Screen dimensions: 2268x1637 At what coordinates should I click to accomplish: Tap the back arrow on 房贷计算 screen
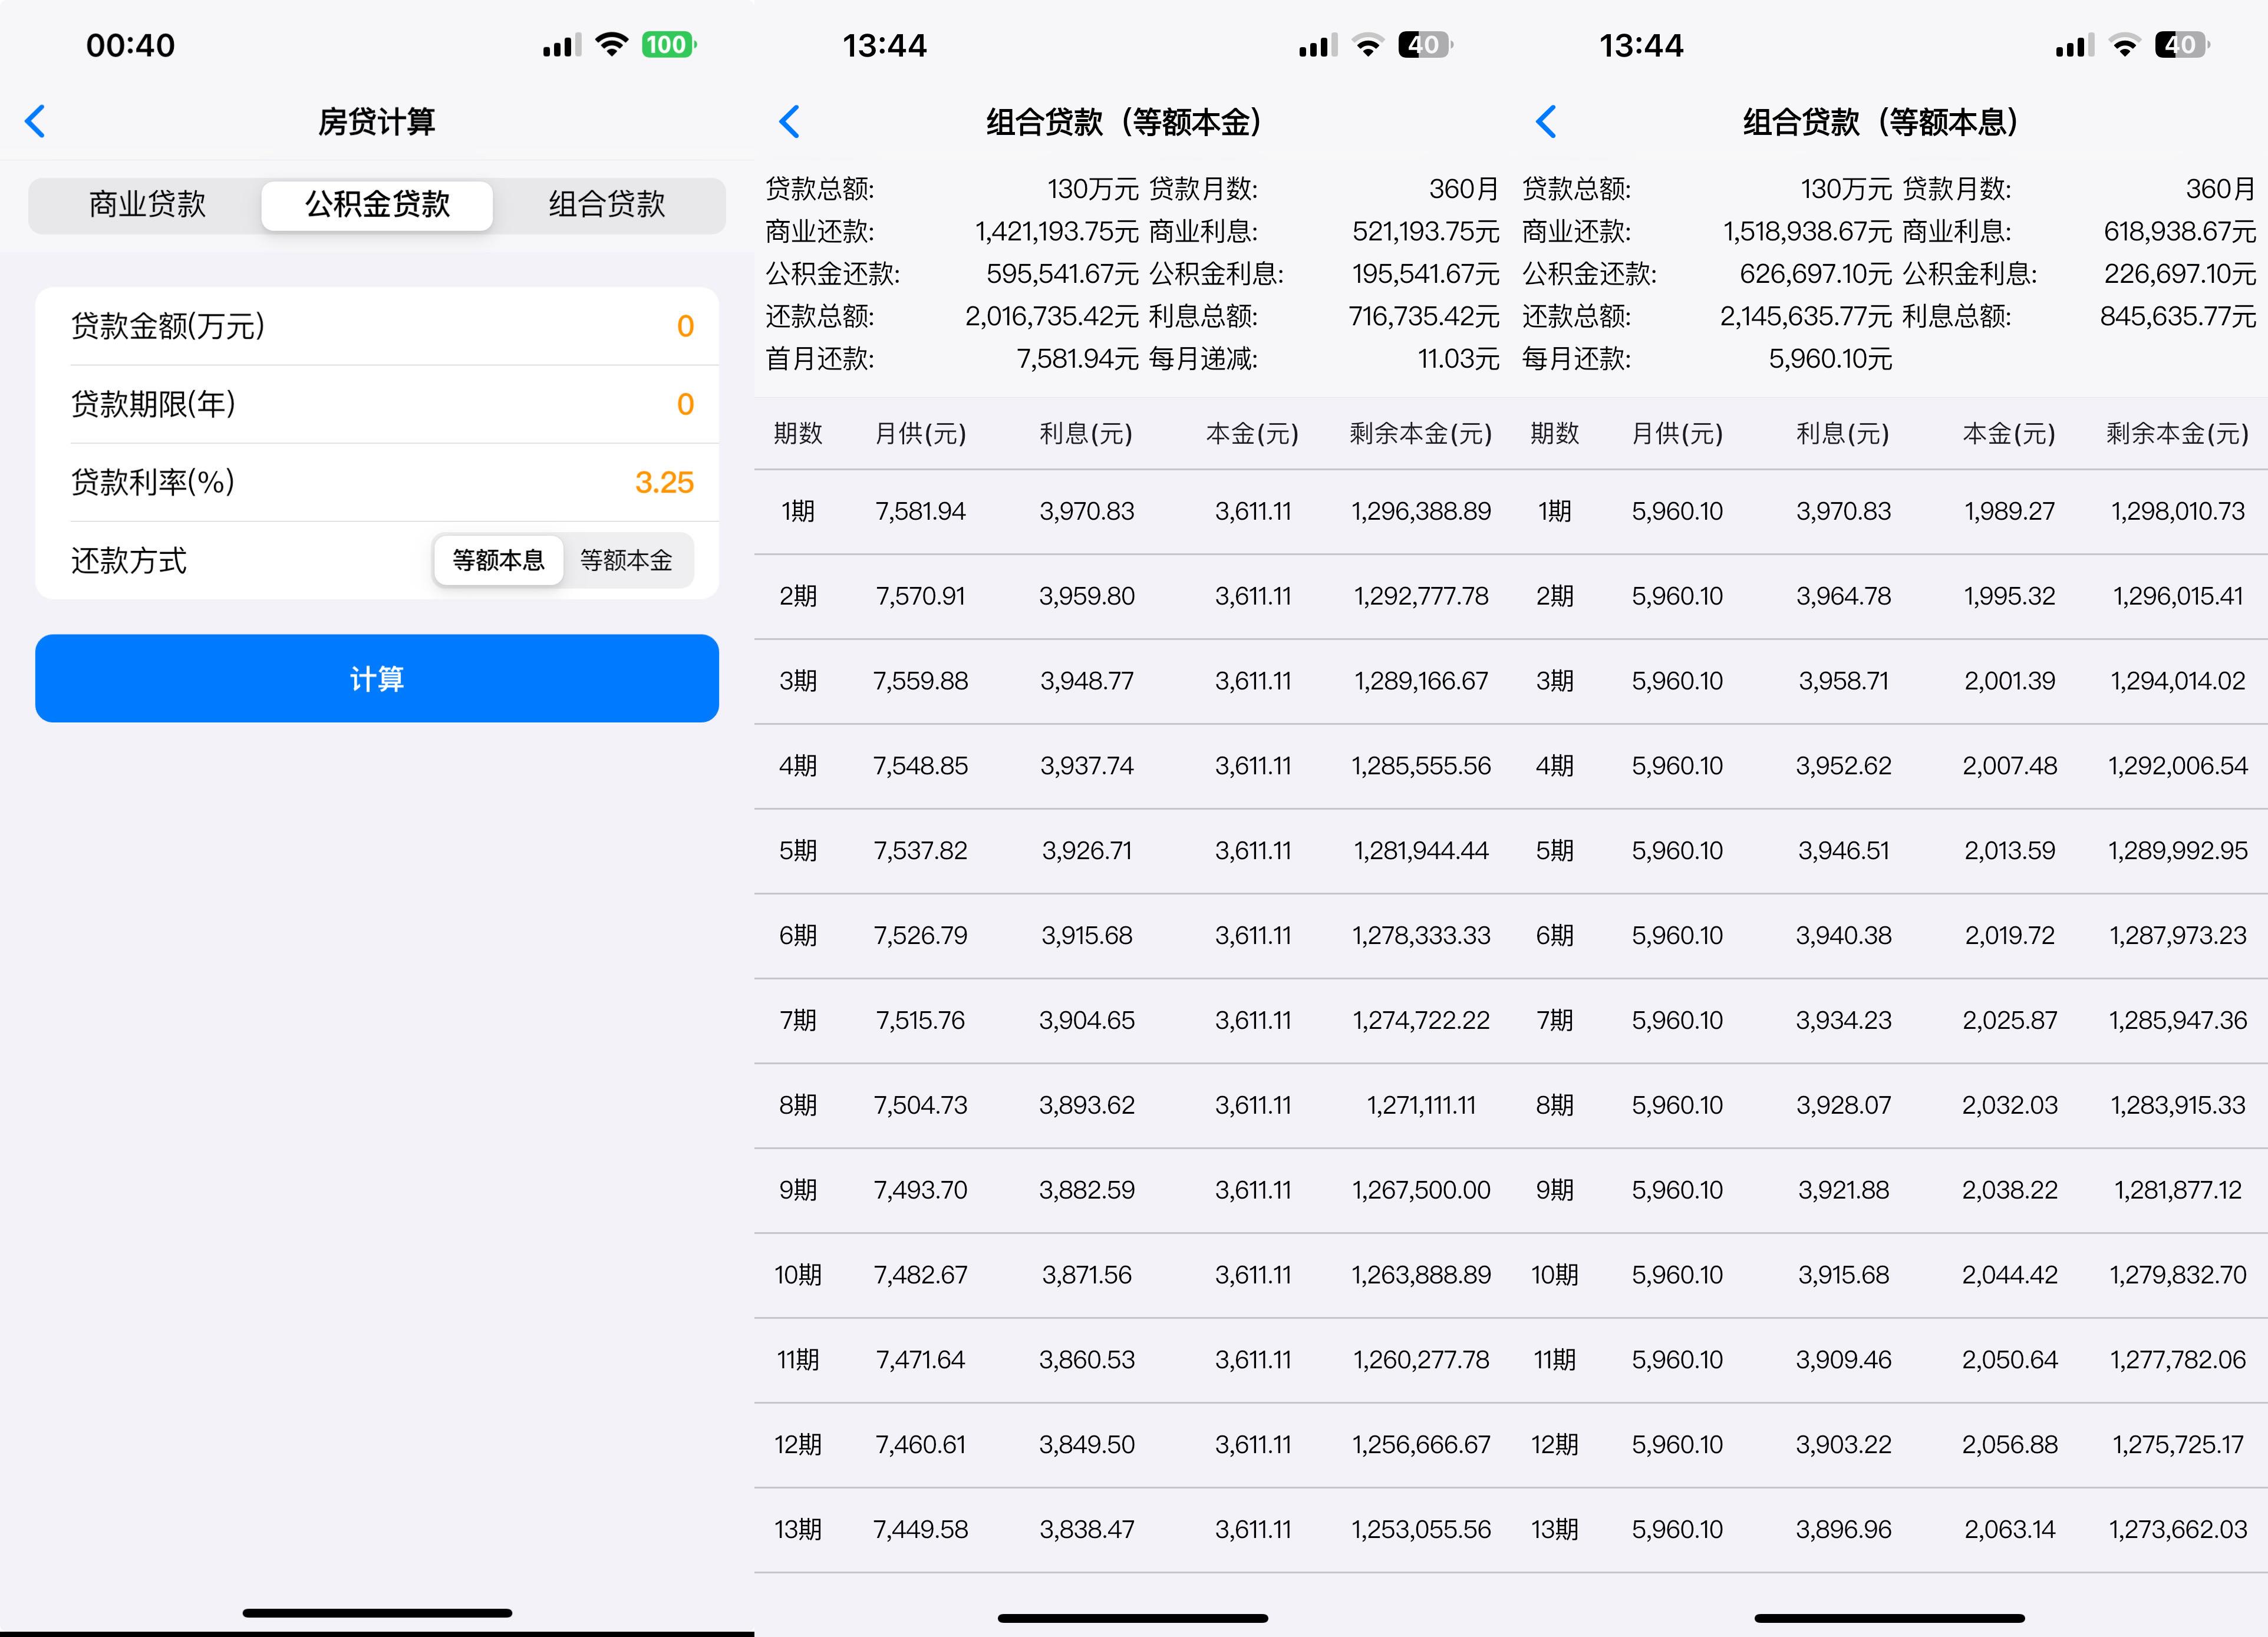coord(35,121)
